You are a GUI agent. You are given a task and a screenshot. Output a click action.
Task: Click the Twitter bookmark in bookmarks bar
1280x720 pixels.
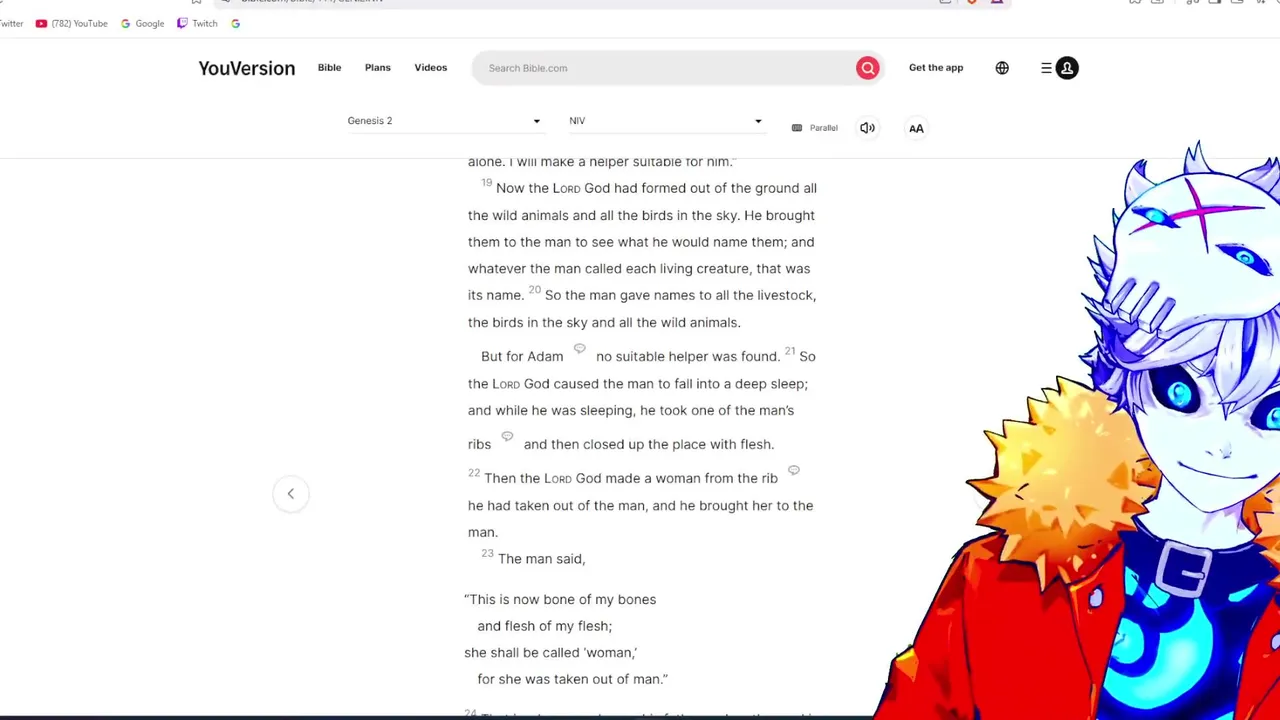click(12, 23)
